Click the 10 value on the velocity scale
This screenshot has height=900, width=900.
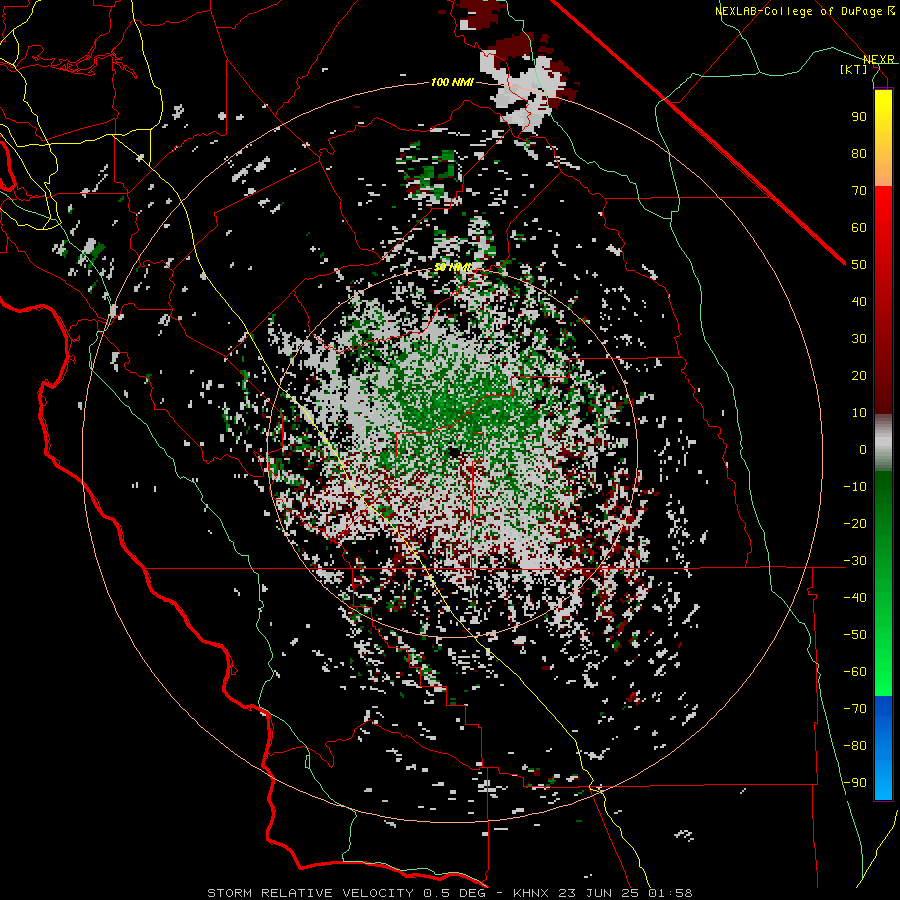coord(859,413)
